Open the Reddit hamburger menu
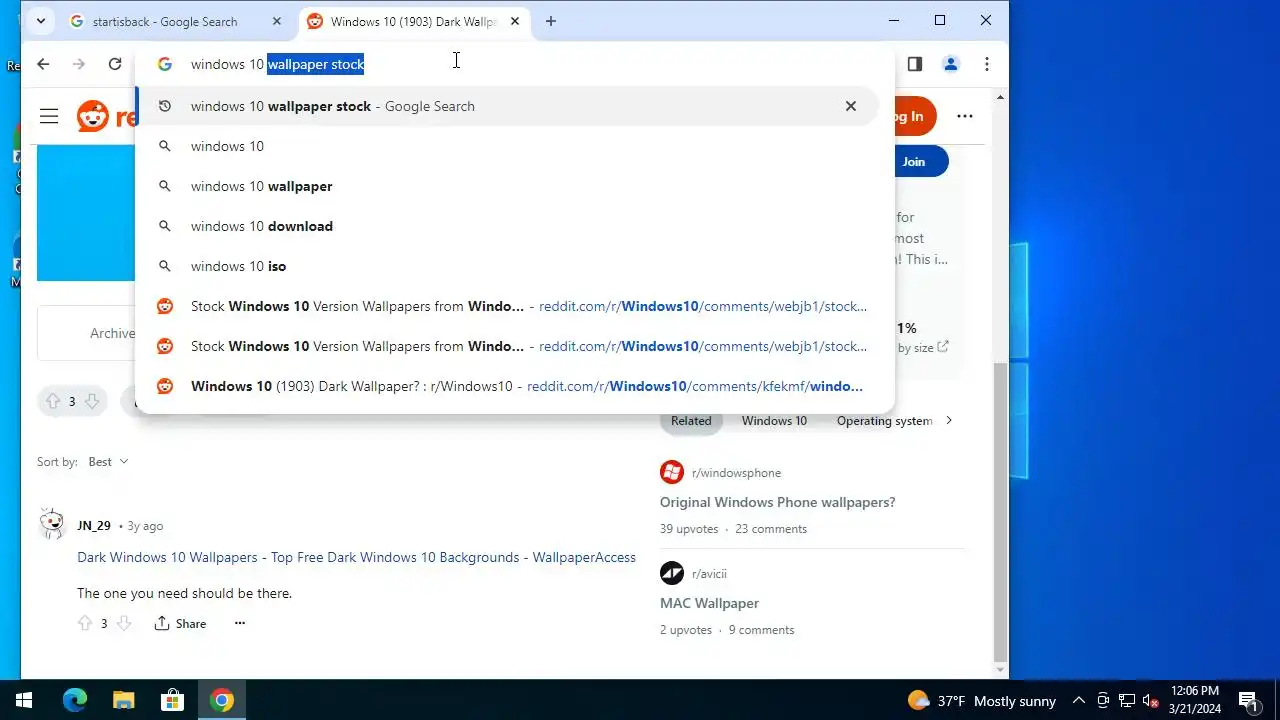The image size is (1280, 720). coord(49,116)
